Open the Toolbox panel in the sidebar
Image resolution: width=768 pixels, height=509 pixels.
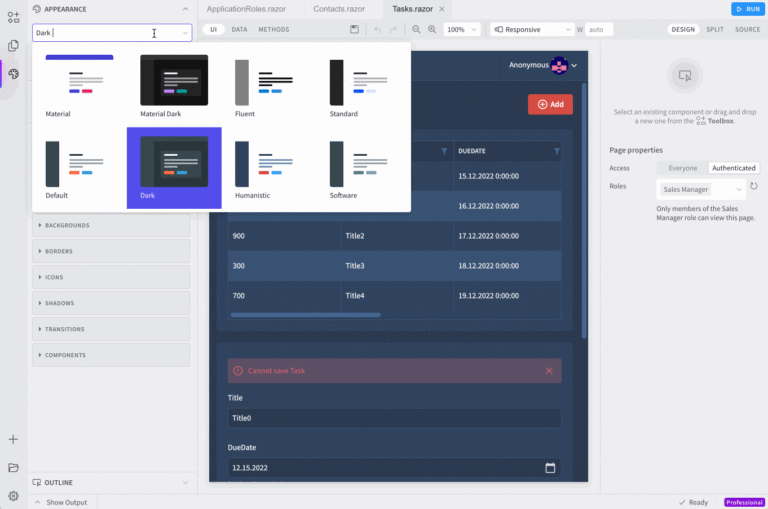(x=13, y=18)
